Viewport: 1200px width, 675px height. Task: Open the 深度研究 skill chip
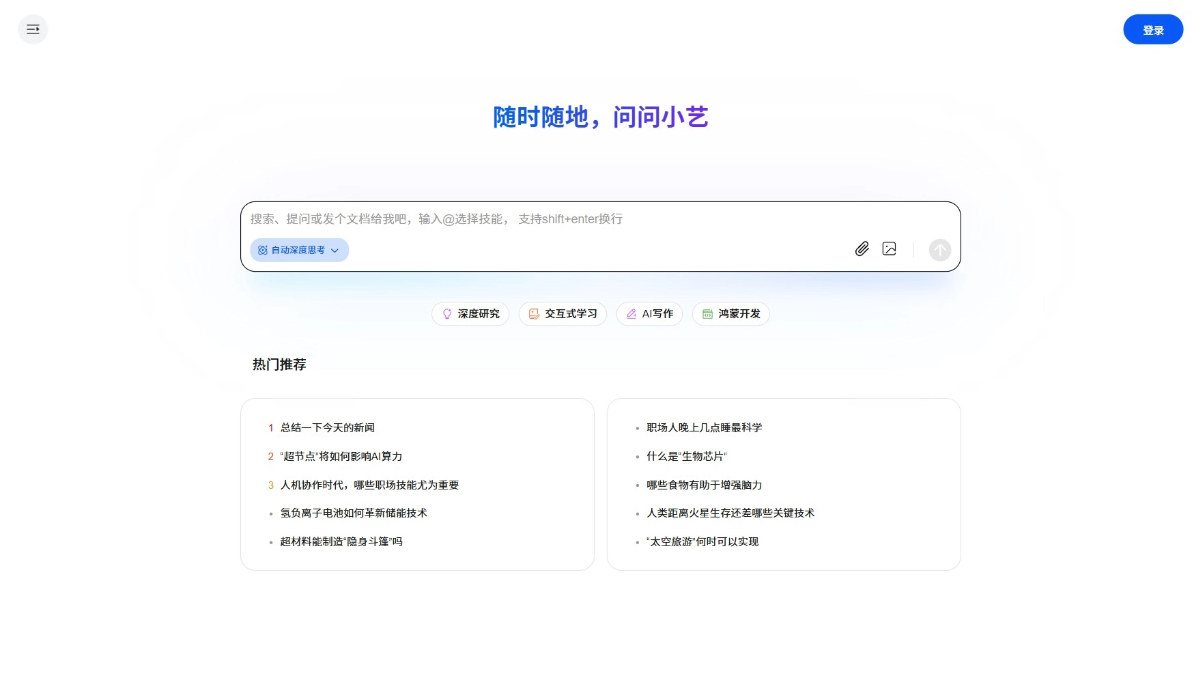(x=470, y=313)
